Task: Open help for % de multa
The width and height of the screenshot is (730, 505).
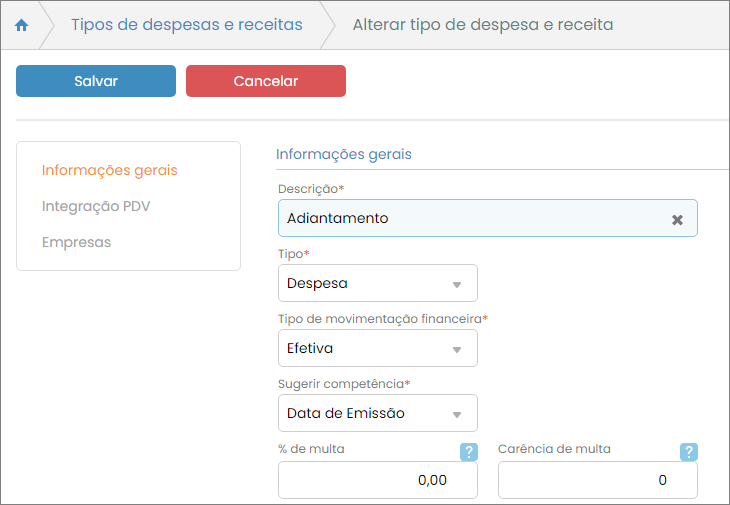Action: pyautogui.click(x=468, y=452)
